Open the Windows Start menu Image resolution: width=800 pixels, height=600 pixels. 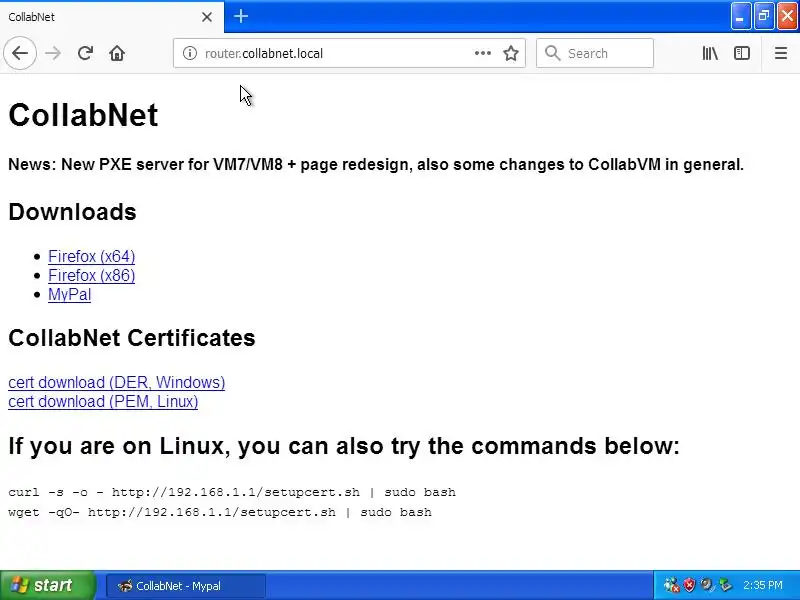(47, 585)
